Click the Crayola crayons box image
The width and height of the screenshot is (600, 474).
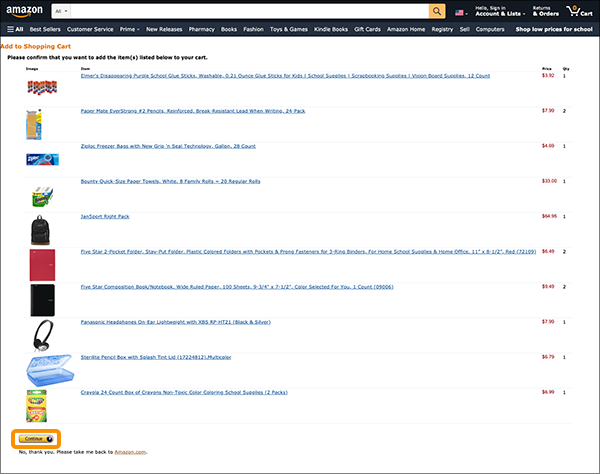[36, 406]
